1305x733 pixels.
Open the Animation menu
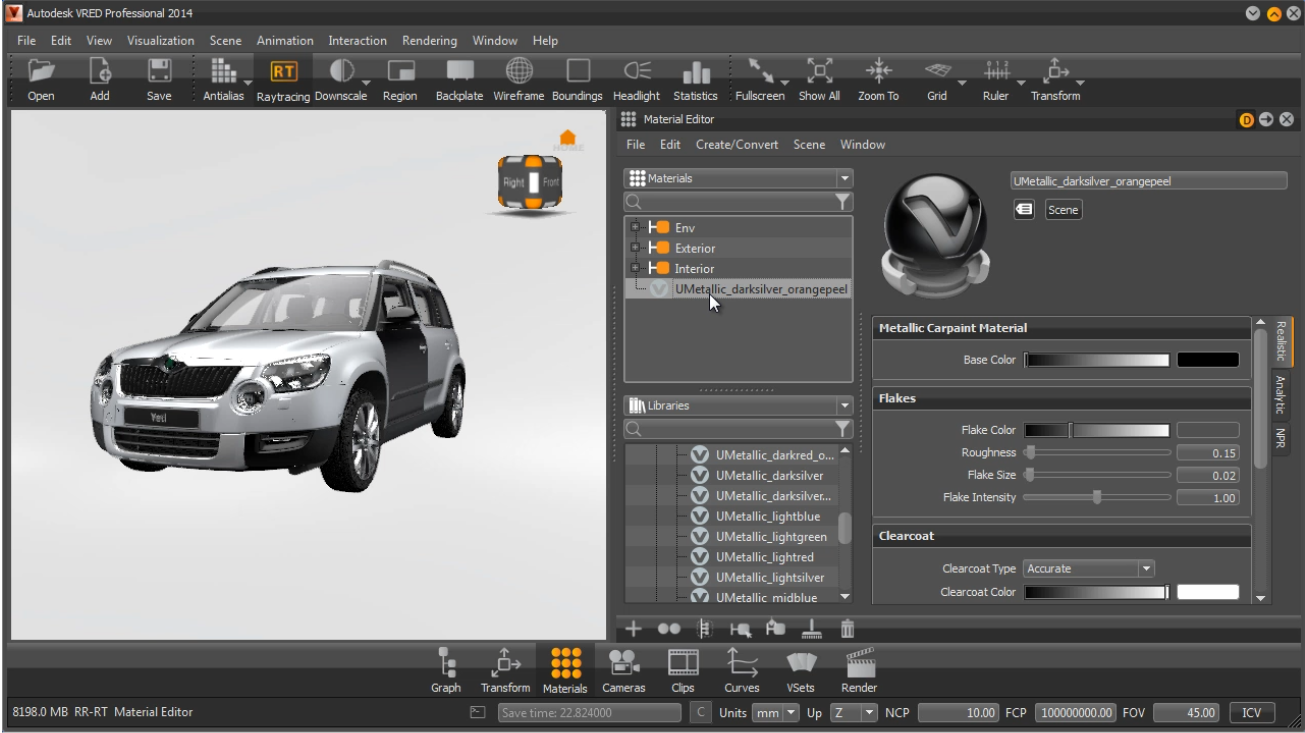tap(285, 41)
